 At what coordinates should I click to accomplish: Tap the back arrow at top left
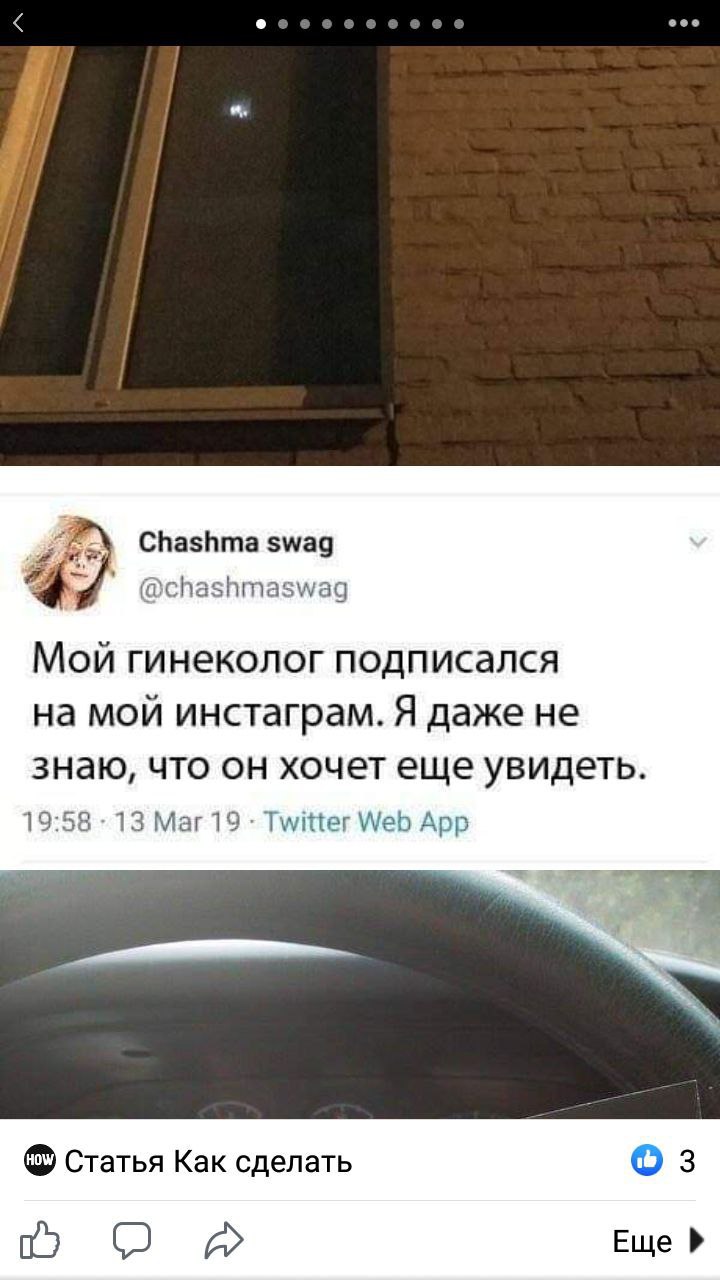coord(20,23)
